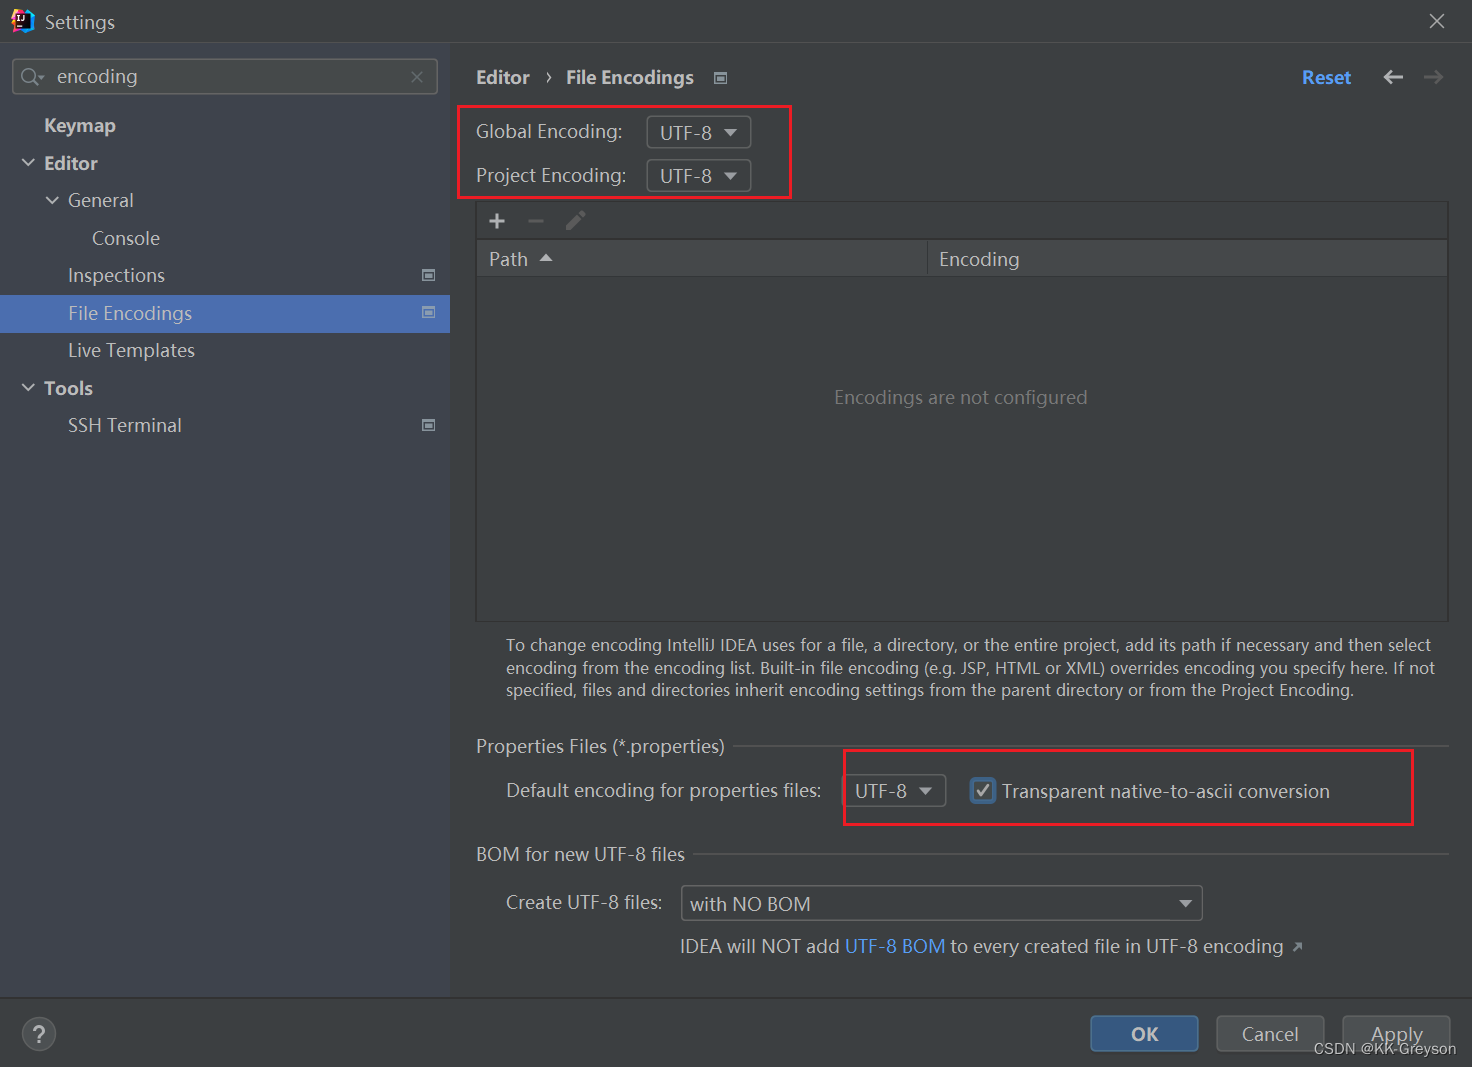Collapse the General tree node
Viewport: 1472px width, 1067px height.
pyautogui.click(x=52, y=200)
